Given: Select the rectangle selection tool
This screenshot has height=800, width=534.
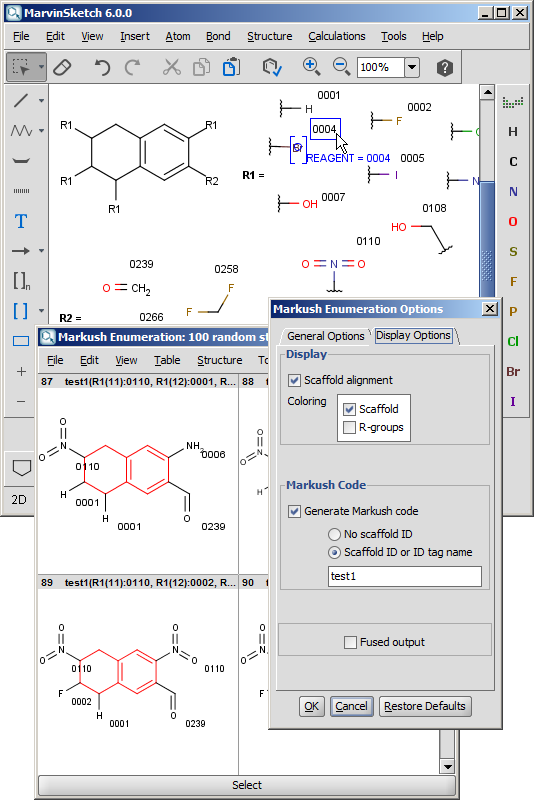Looking at the screenshot, I should pyautogui.click(x=21, y=67).
